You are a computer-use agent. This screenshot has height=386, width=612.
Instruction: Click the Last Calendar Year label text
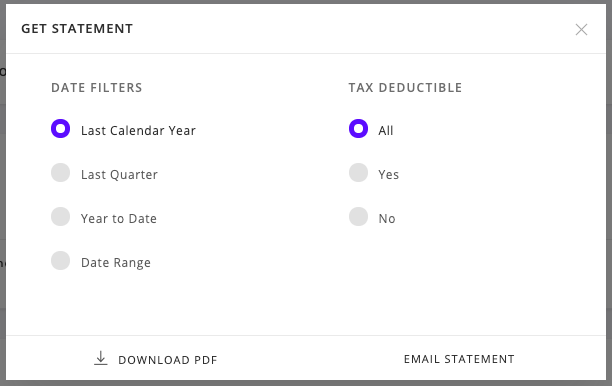pyautogui.click(x=138, y=130)
